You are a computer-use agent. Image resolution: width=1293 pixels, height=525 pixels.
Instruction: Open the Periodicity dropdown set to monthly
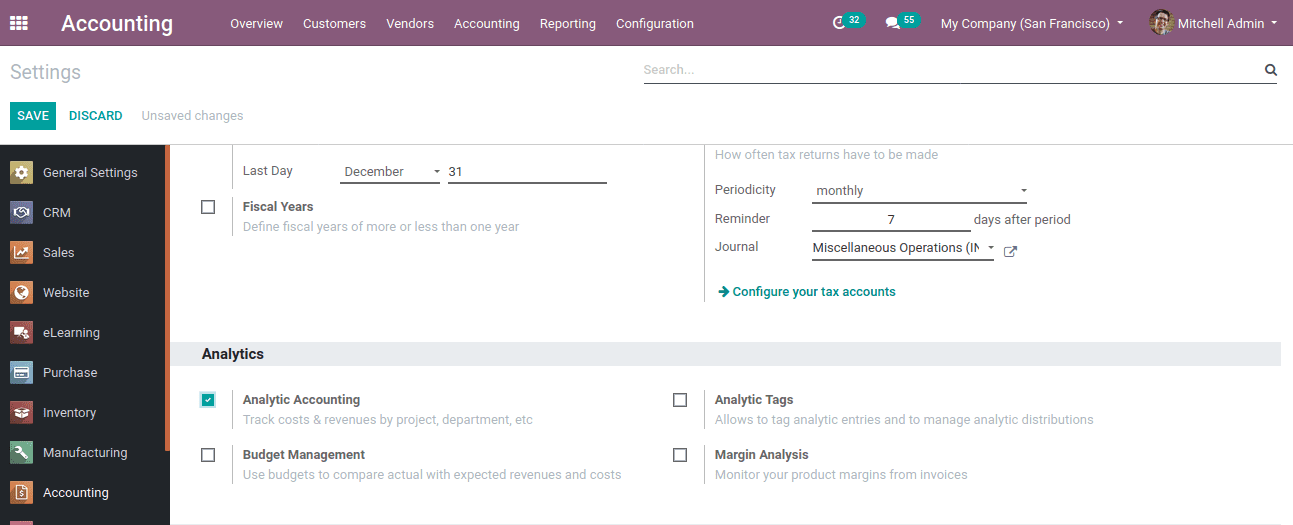[919, 191]
